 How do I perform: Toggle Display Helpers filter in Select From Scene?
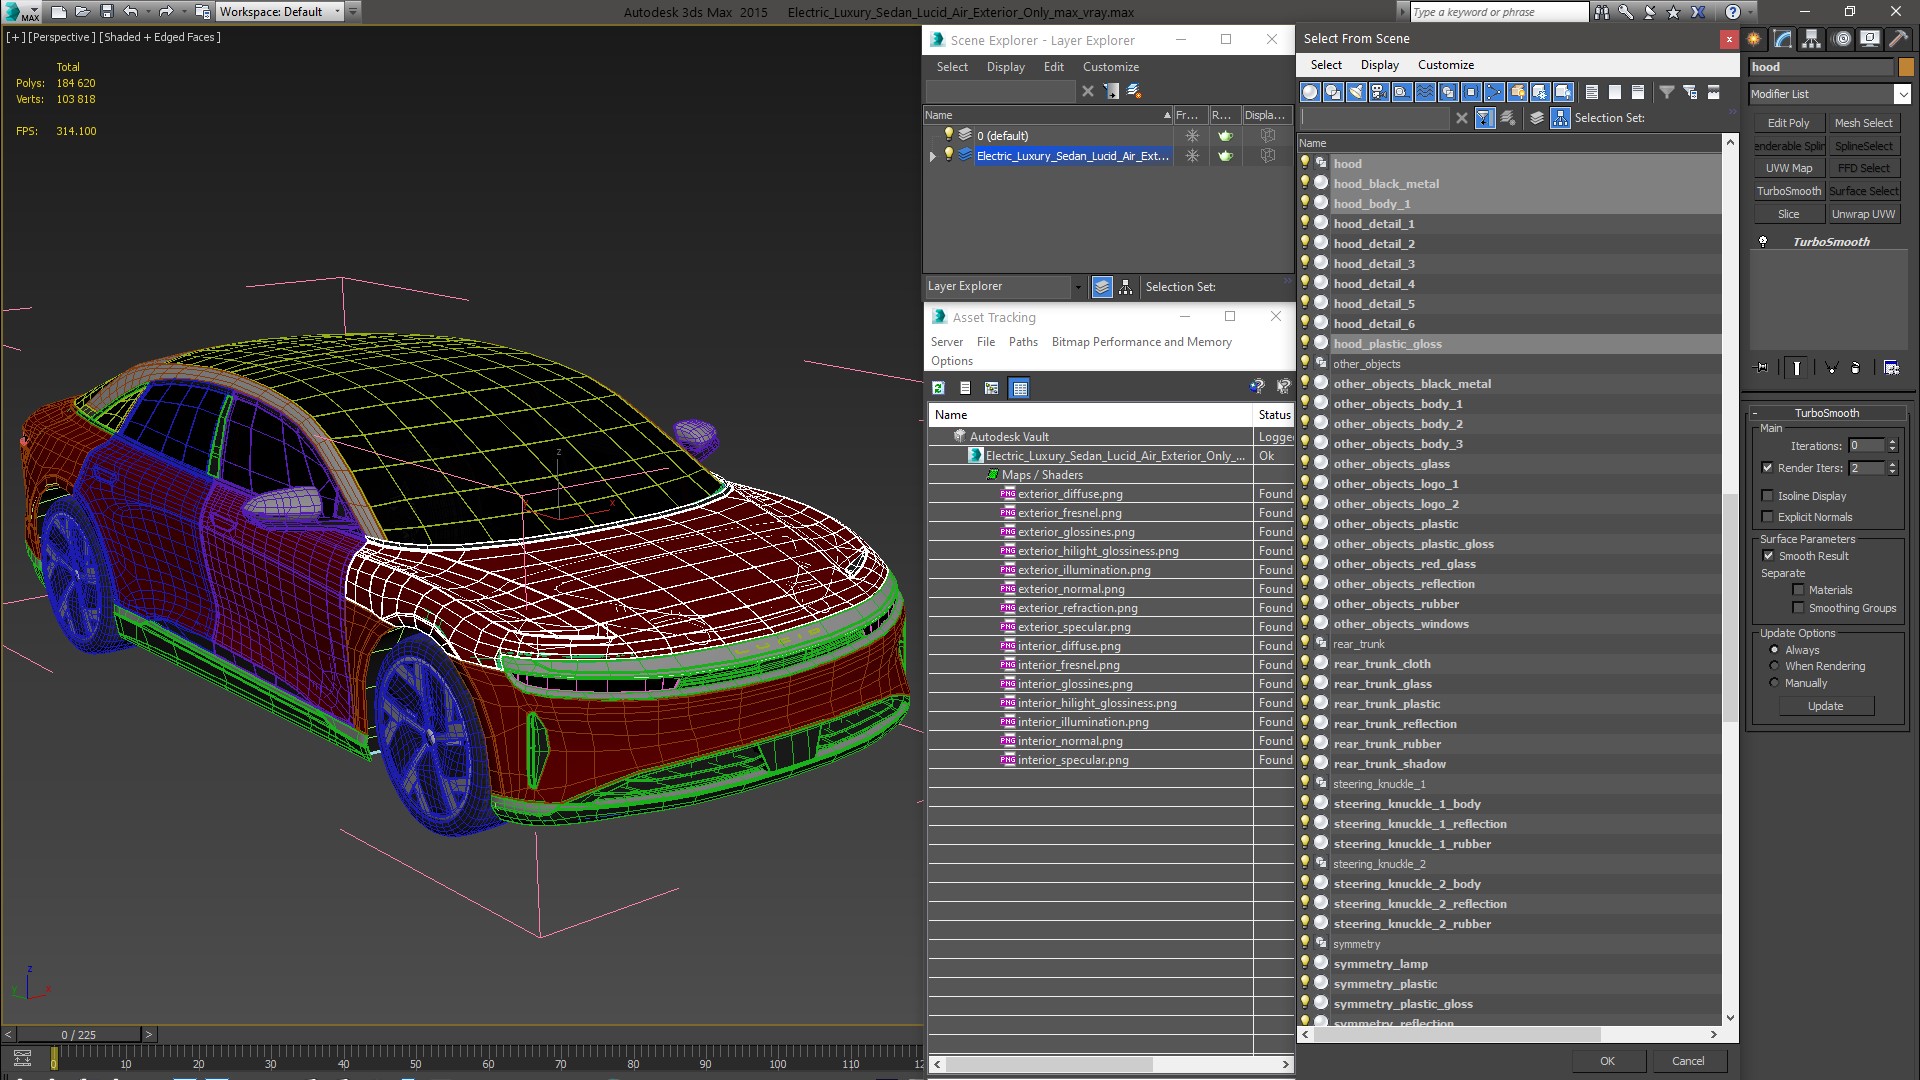coord(1402,92)
